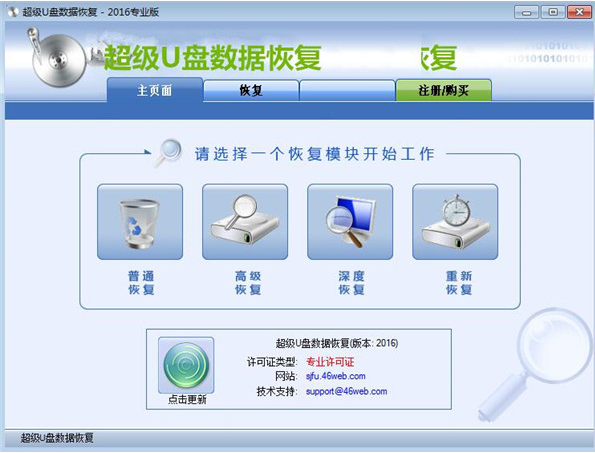This screenshot has width=595, height=453.
Task: Click the hard disk logo in the header
Action: pyautogui.click(x=58, y=58)
